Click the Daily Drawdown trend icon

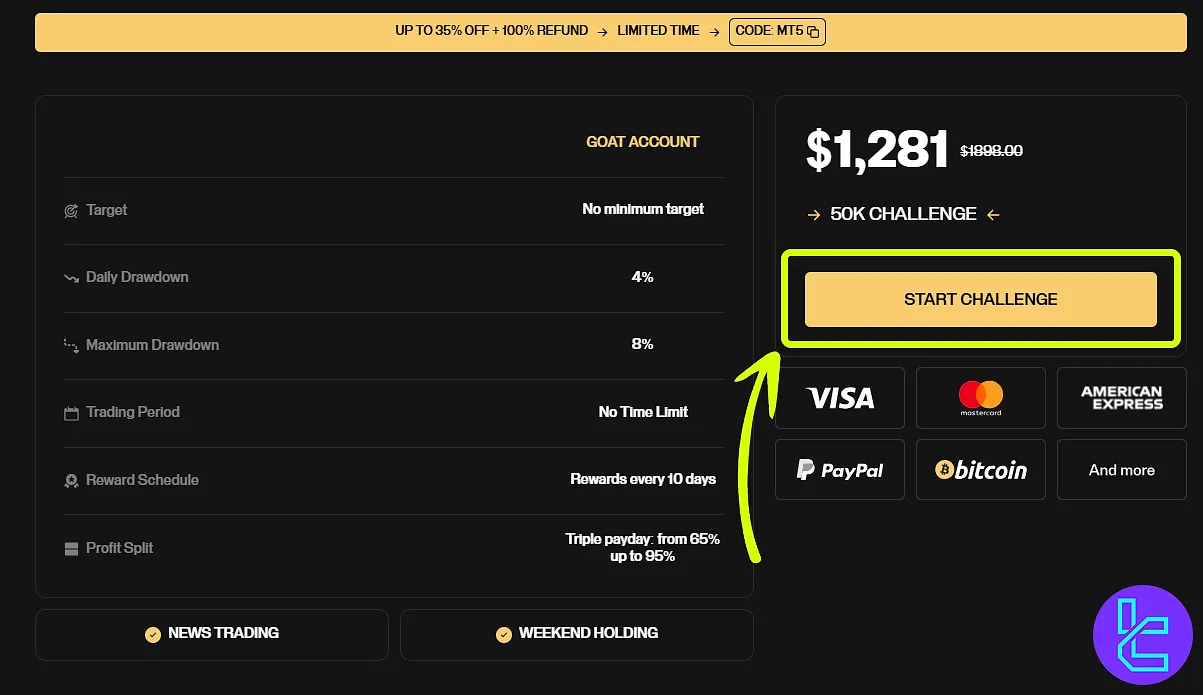(x=71, y=278)
